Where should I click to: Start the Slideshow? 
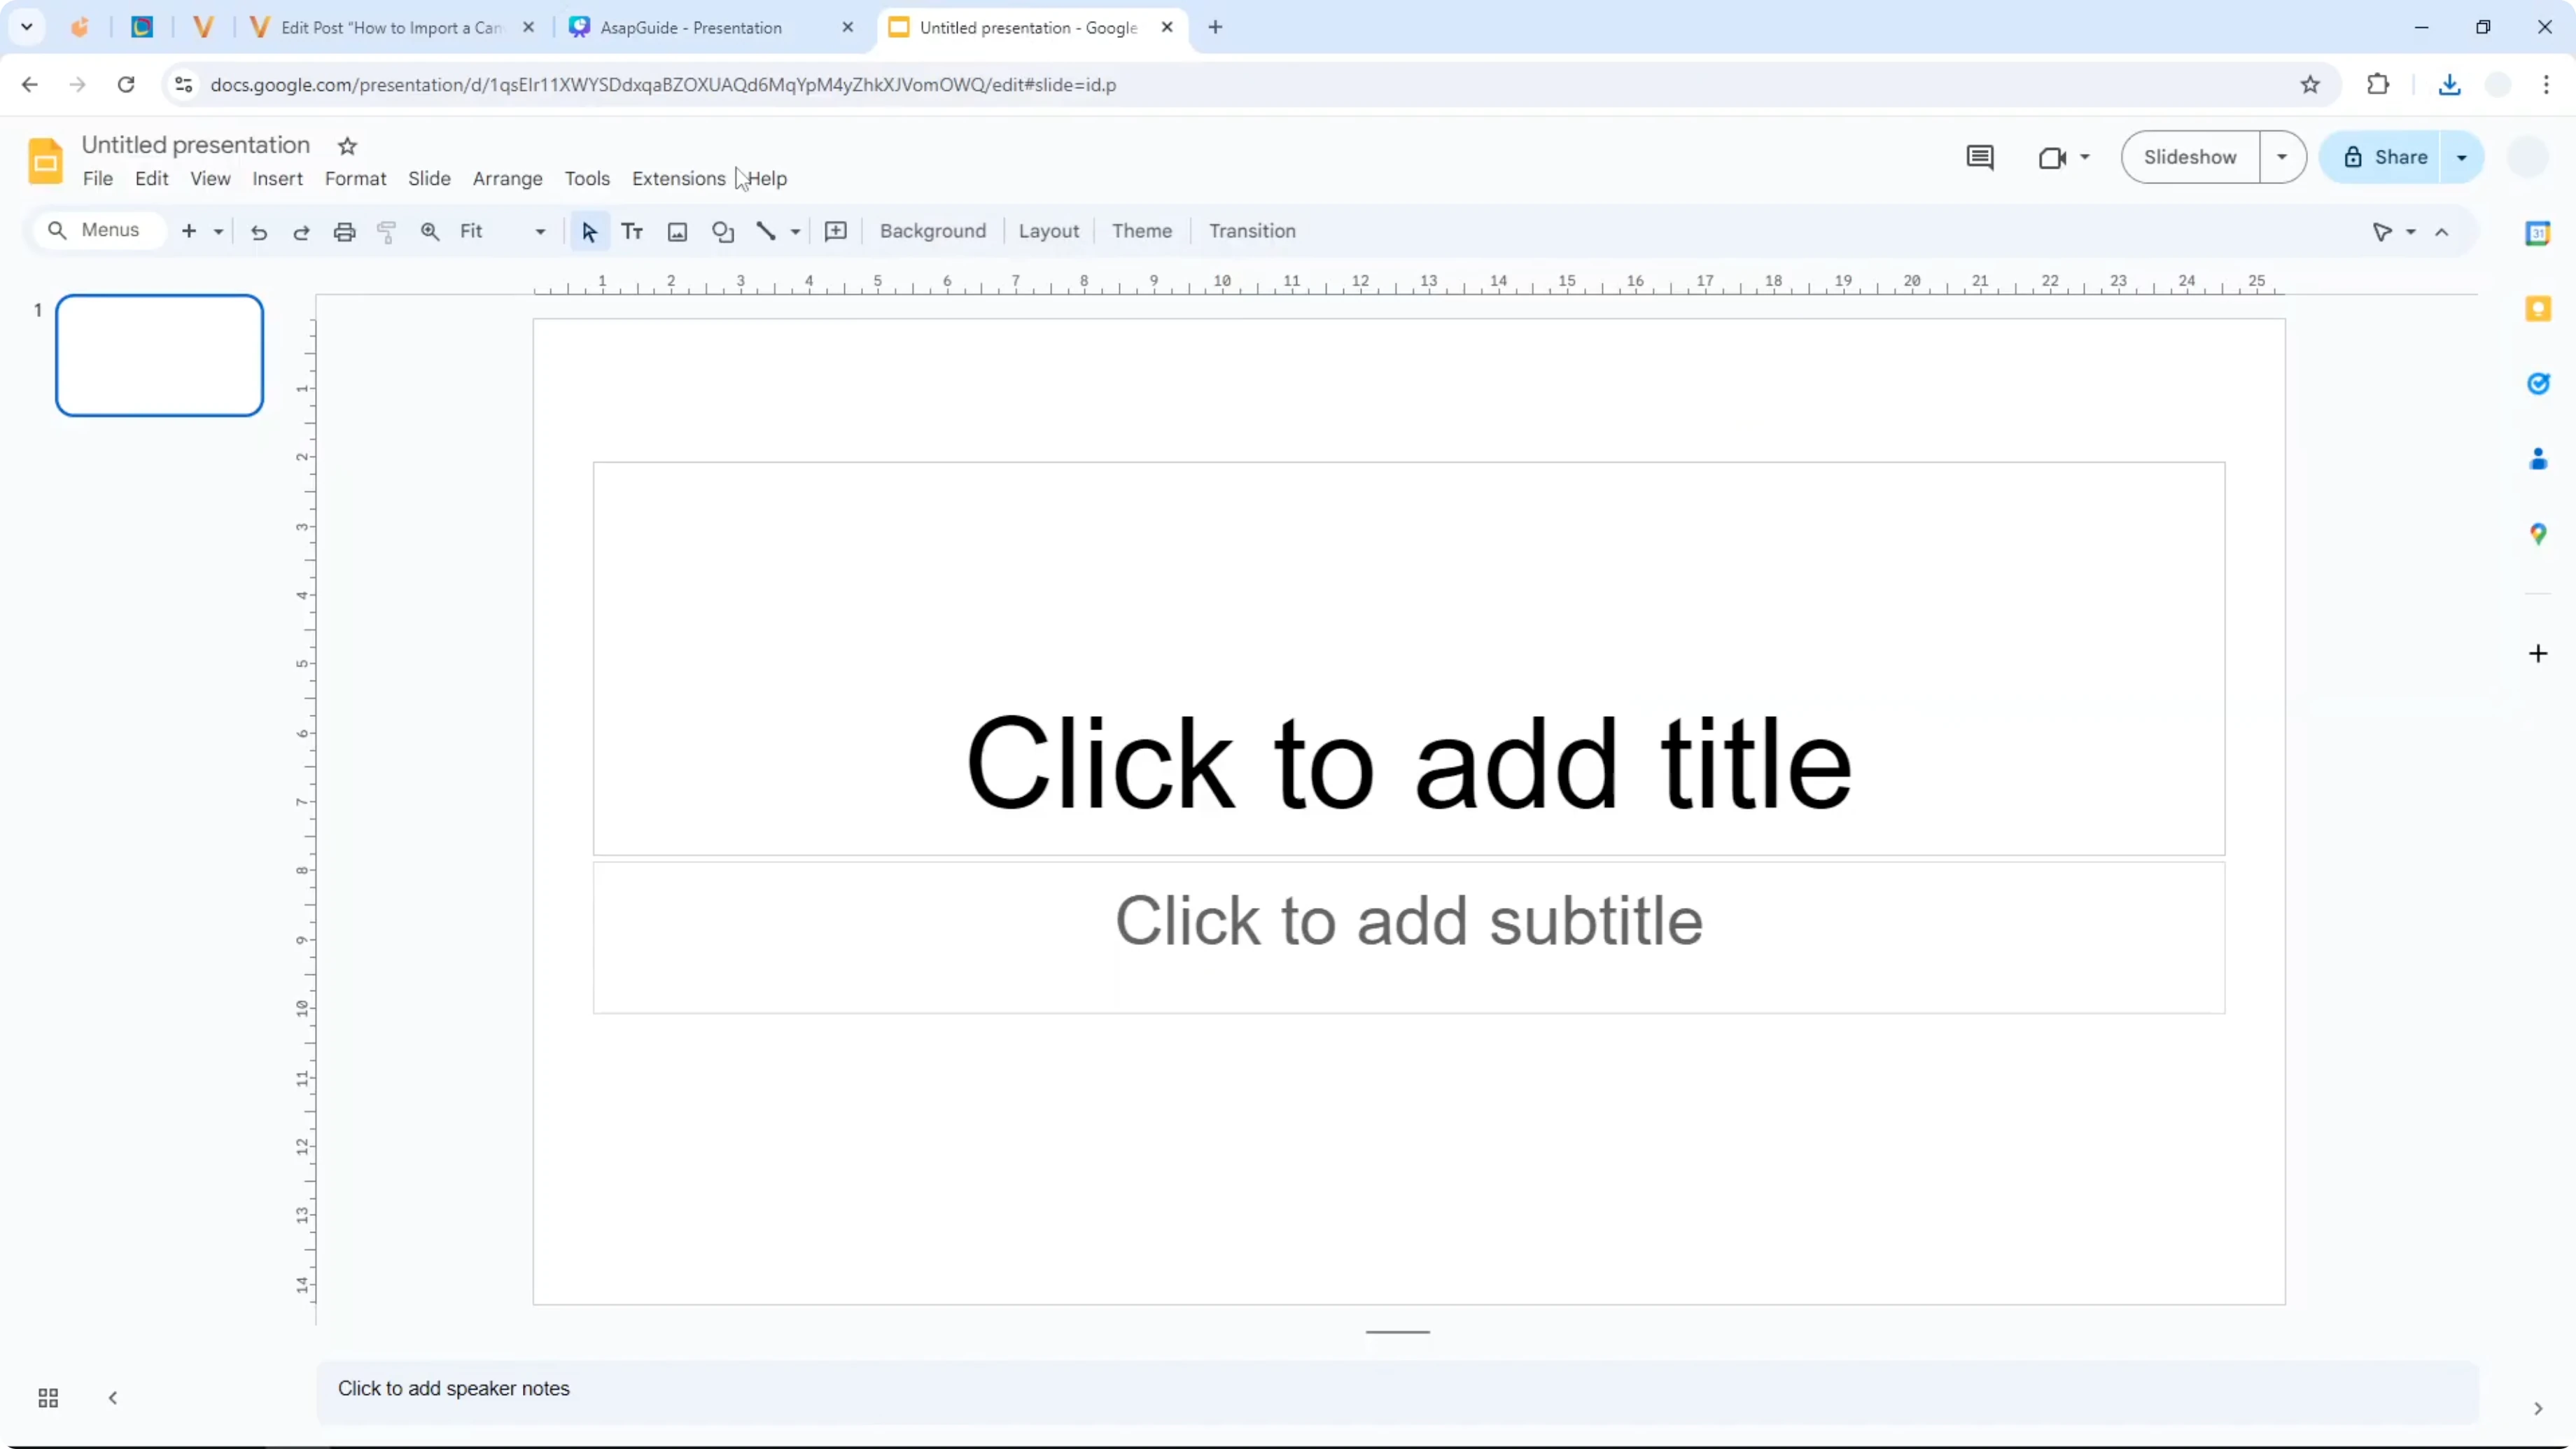click(2190, 157)
